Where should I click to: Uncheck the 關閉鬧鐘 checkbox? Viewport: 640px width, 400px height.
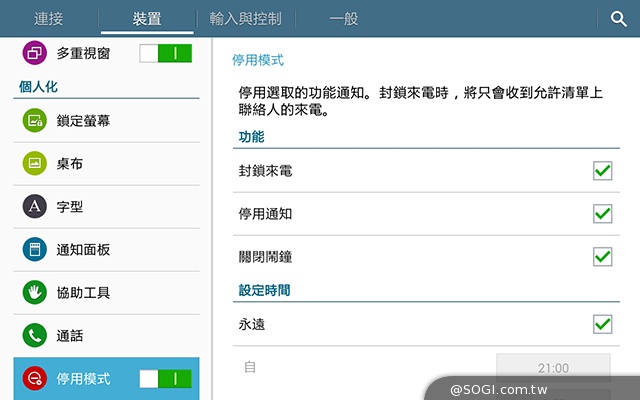602,257
